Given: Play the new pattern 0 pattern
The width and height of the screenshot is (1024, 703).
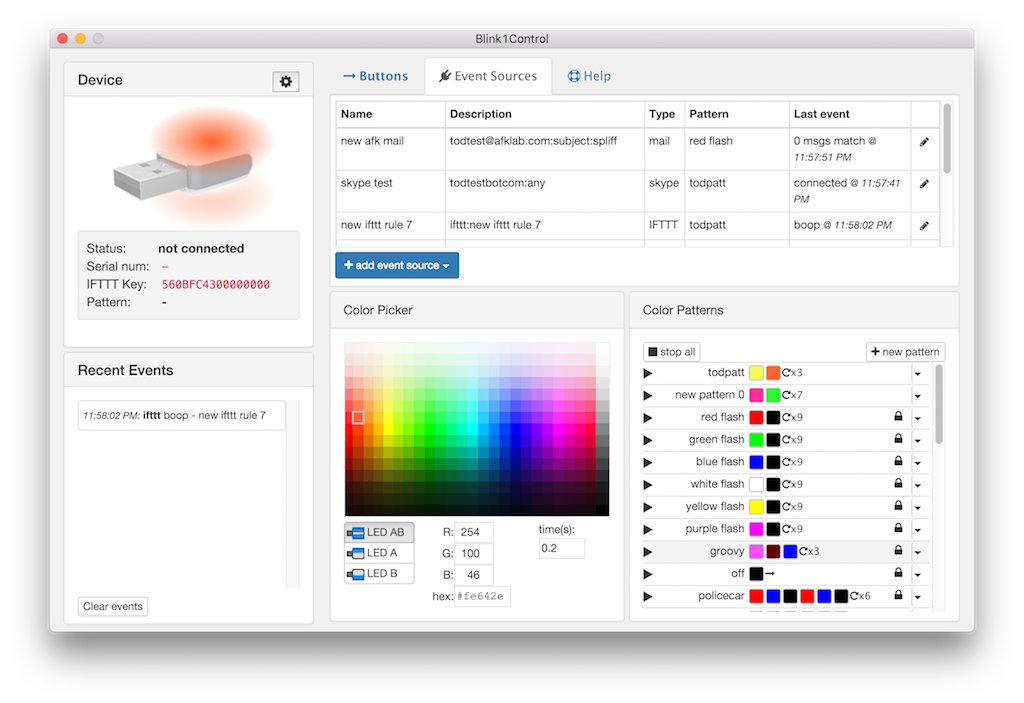Looking at the screenshot, I should point(648,395).
